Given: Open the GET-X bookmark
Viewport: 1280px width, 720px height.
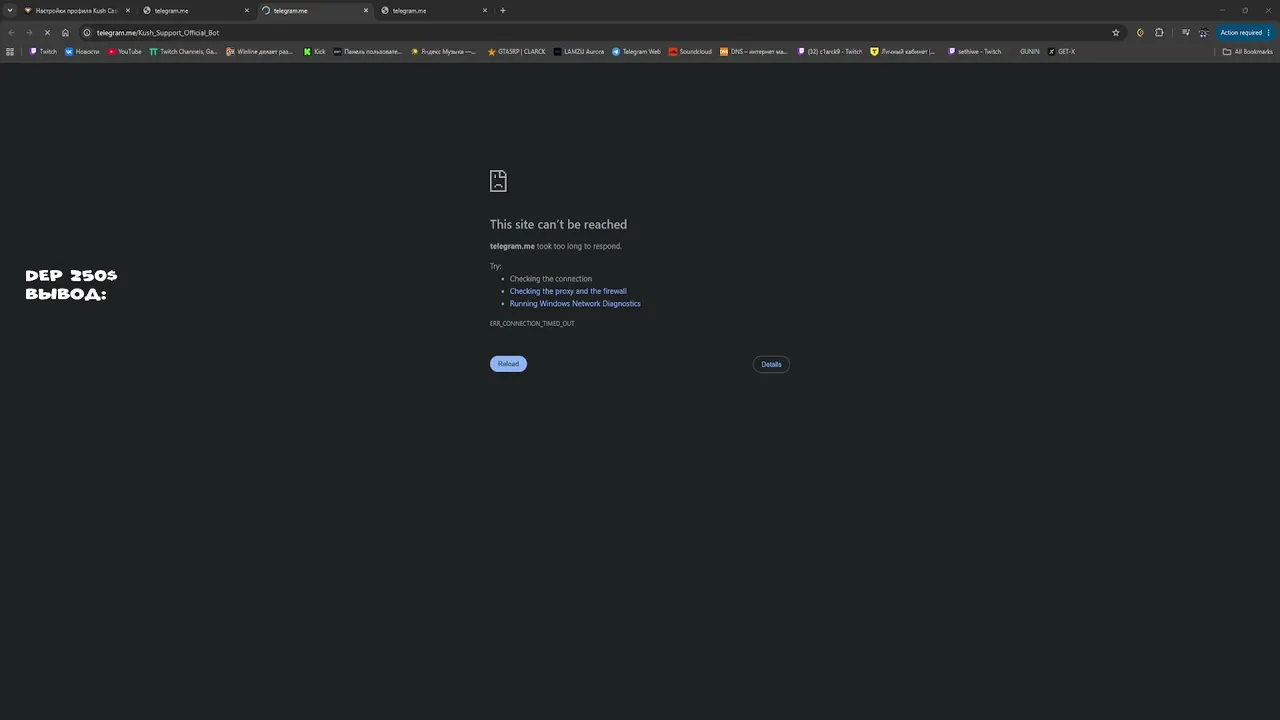Looking at the screenshot, I should pos(1062,51).
